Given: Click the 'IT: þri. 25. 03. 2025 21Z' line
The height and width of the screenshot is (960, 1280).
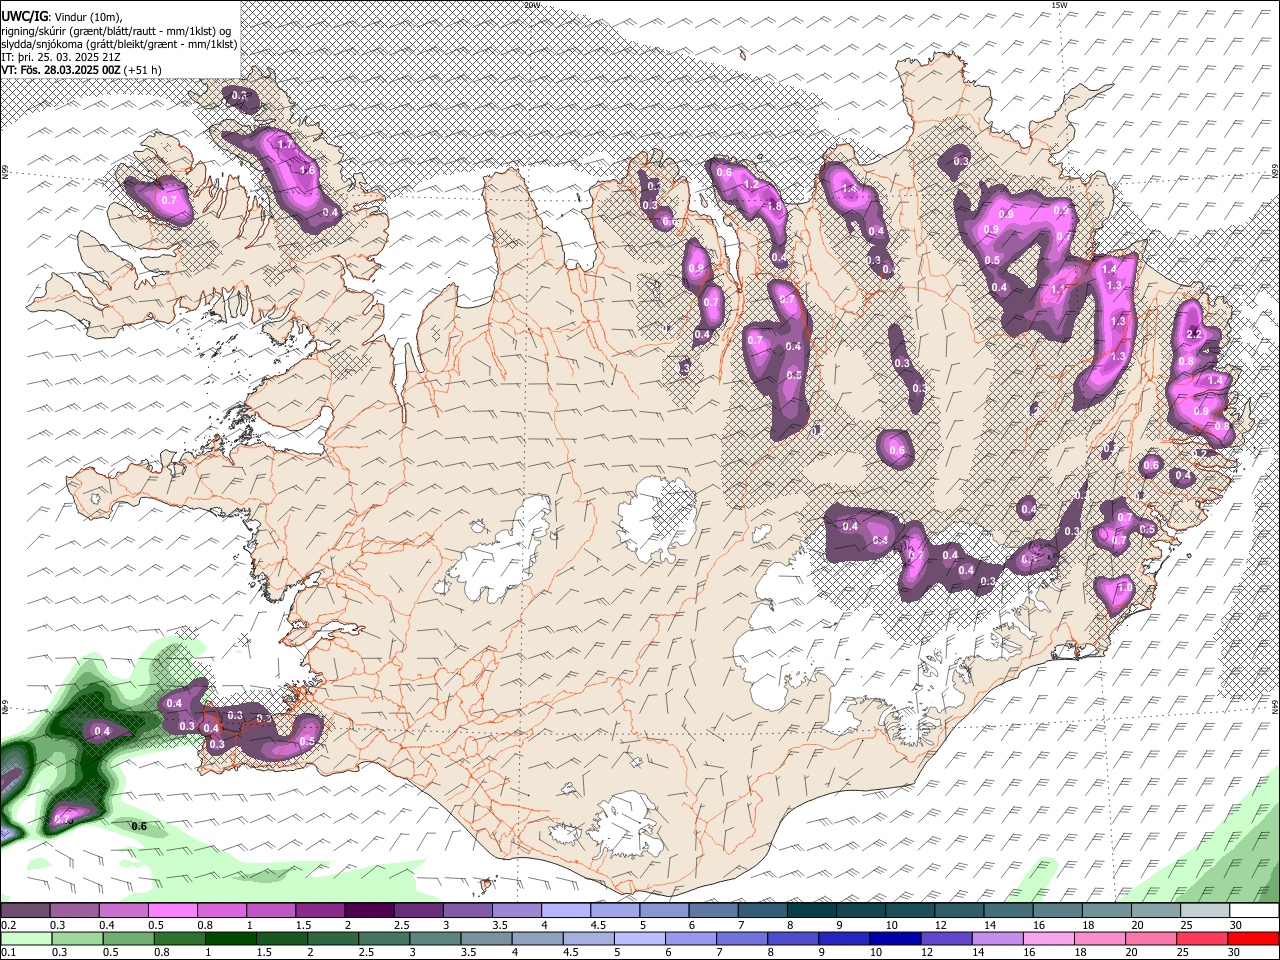Looking at the screenshot, I should point(61,57).
